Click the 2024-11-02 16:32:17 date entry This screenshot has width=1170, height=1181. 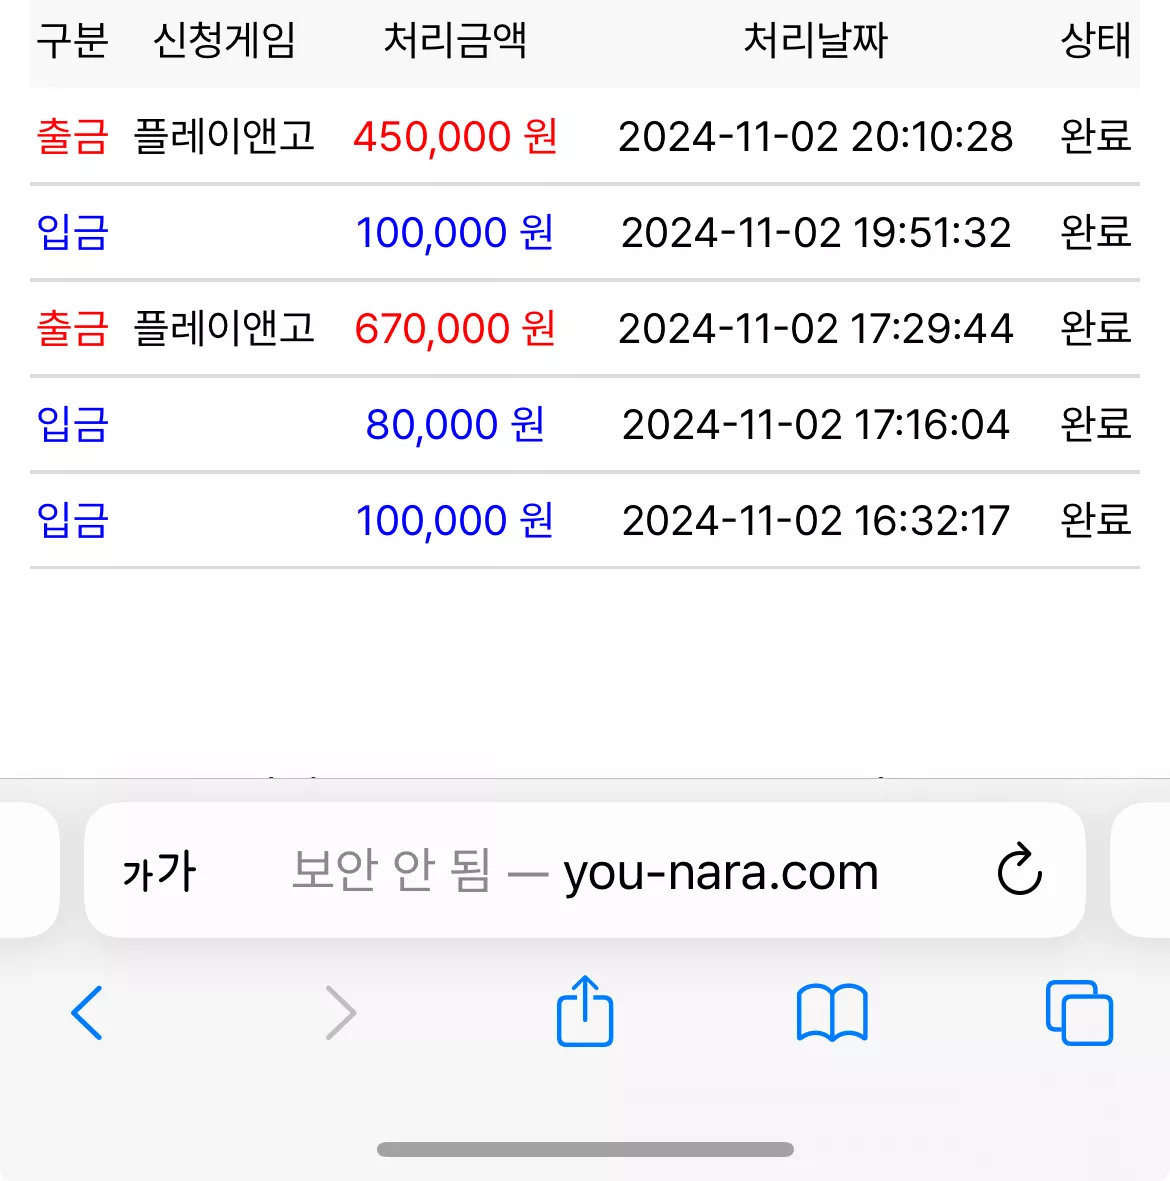pyautogui.click(x=816, y=520)
